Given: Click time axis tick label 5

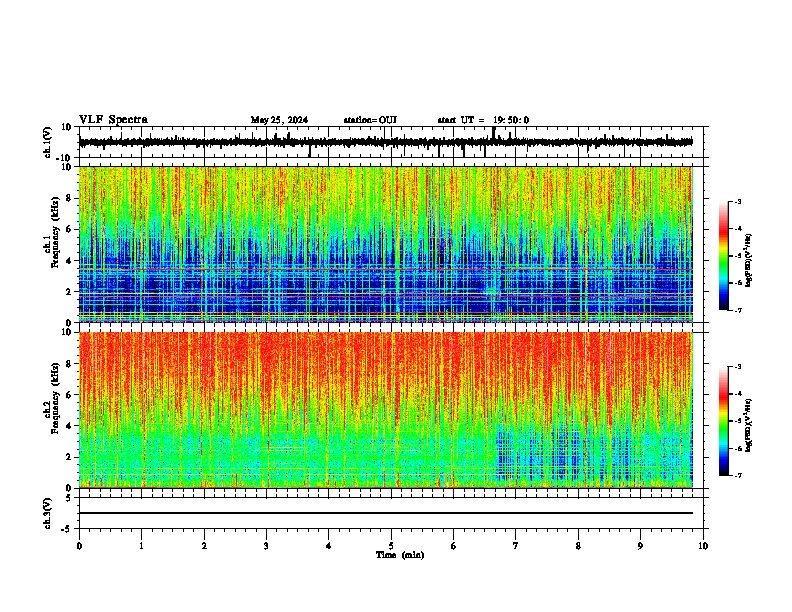Looking at the screenshot, I should click(x=391, y=546).
